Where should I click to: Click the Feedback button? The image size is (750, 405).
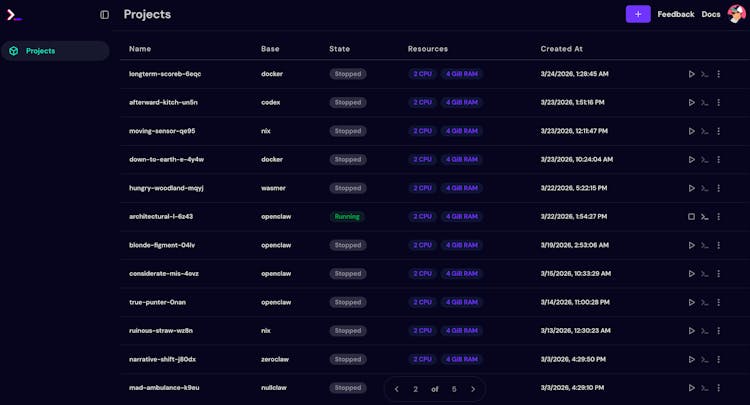(676, 14)
